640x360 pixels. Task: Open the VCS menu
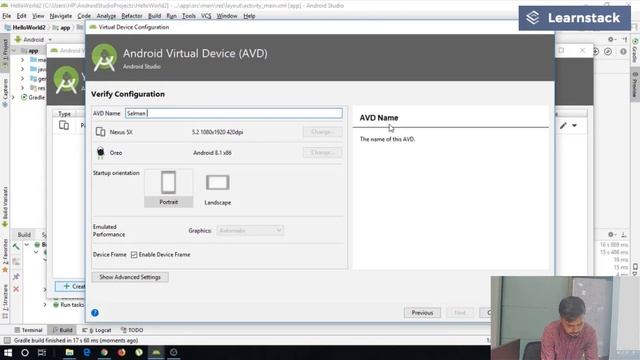tap(206, 16)
